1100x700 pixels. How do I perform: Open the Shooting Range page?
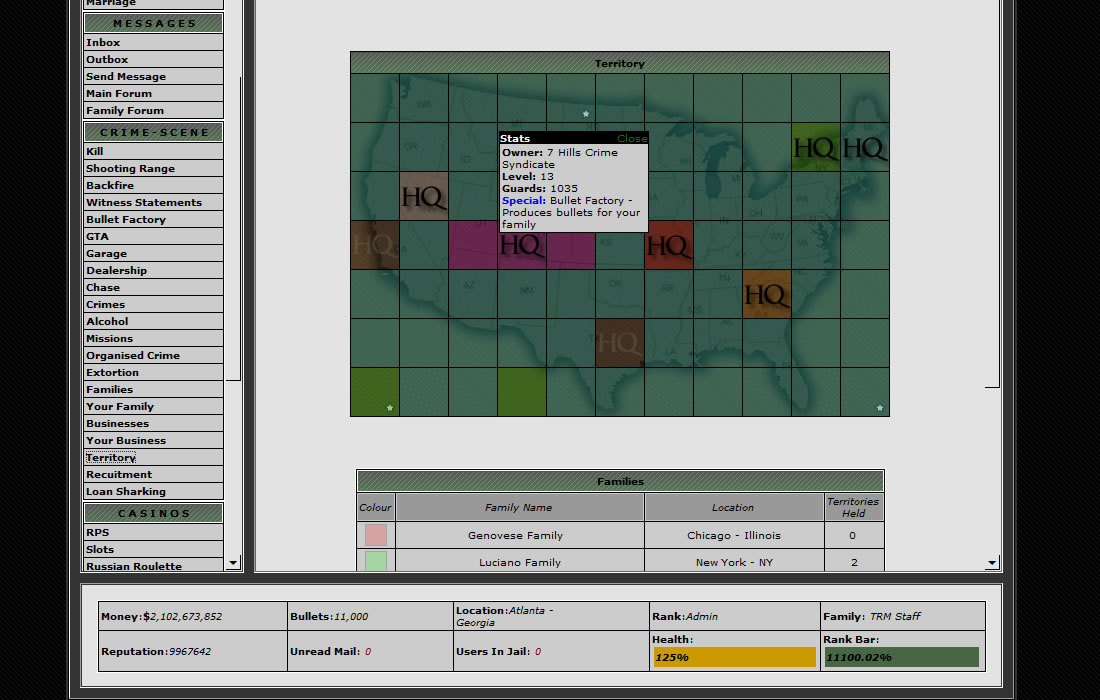coord(130,169)
